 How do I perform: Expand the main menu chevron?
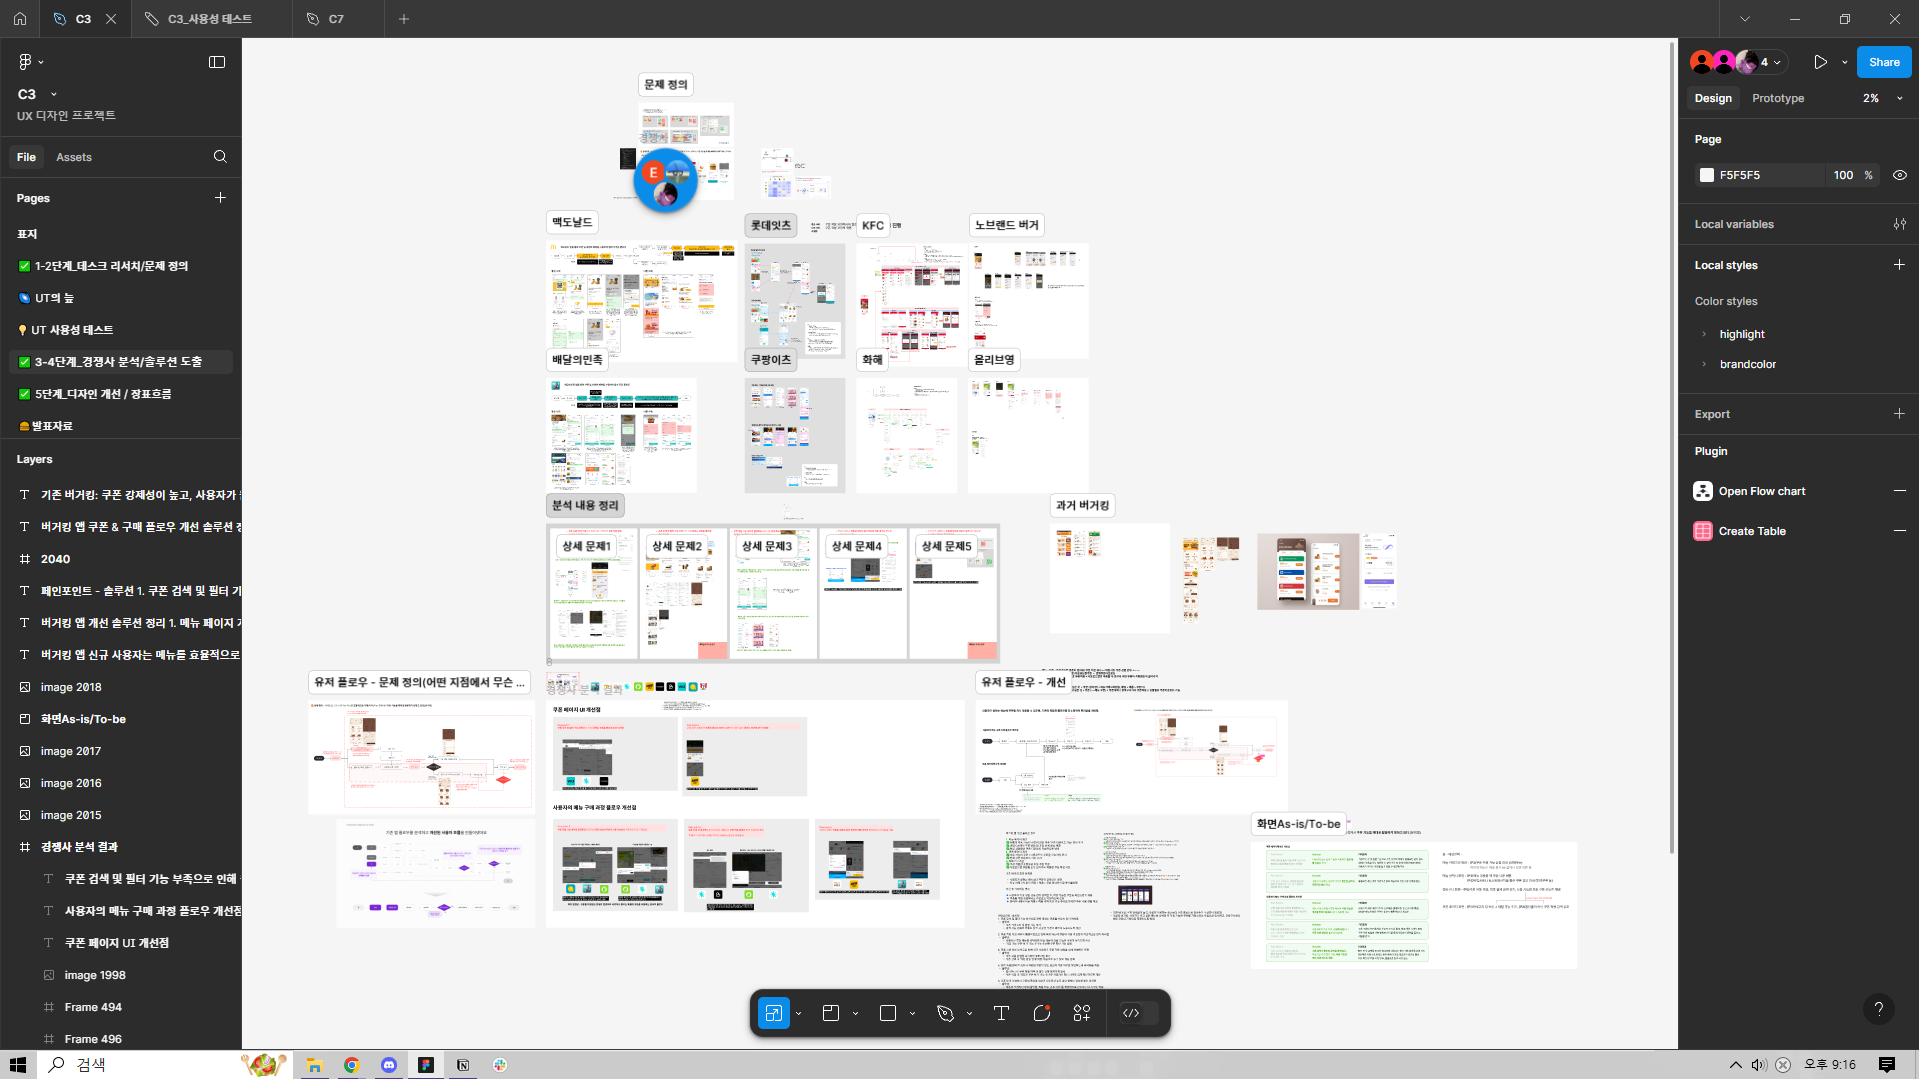tap(41, 62)
